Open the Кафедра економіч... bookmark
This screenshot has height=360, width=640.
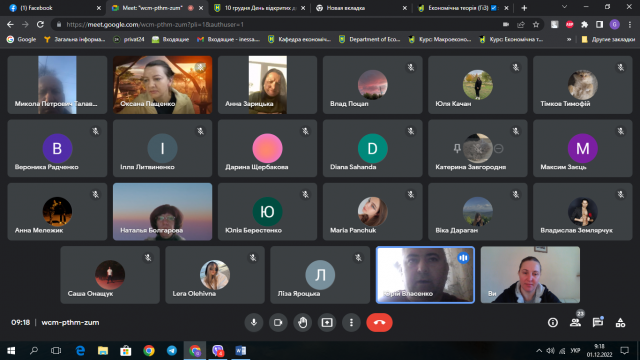(x=299, y=39)
